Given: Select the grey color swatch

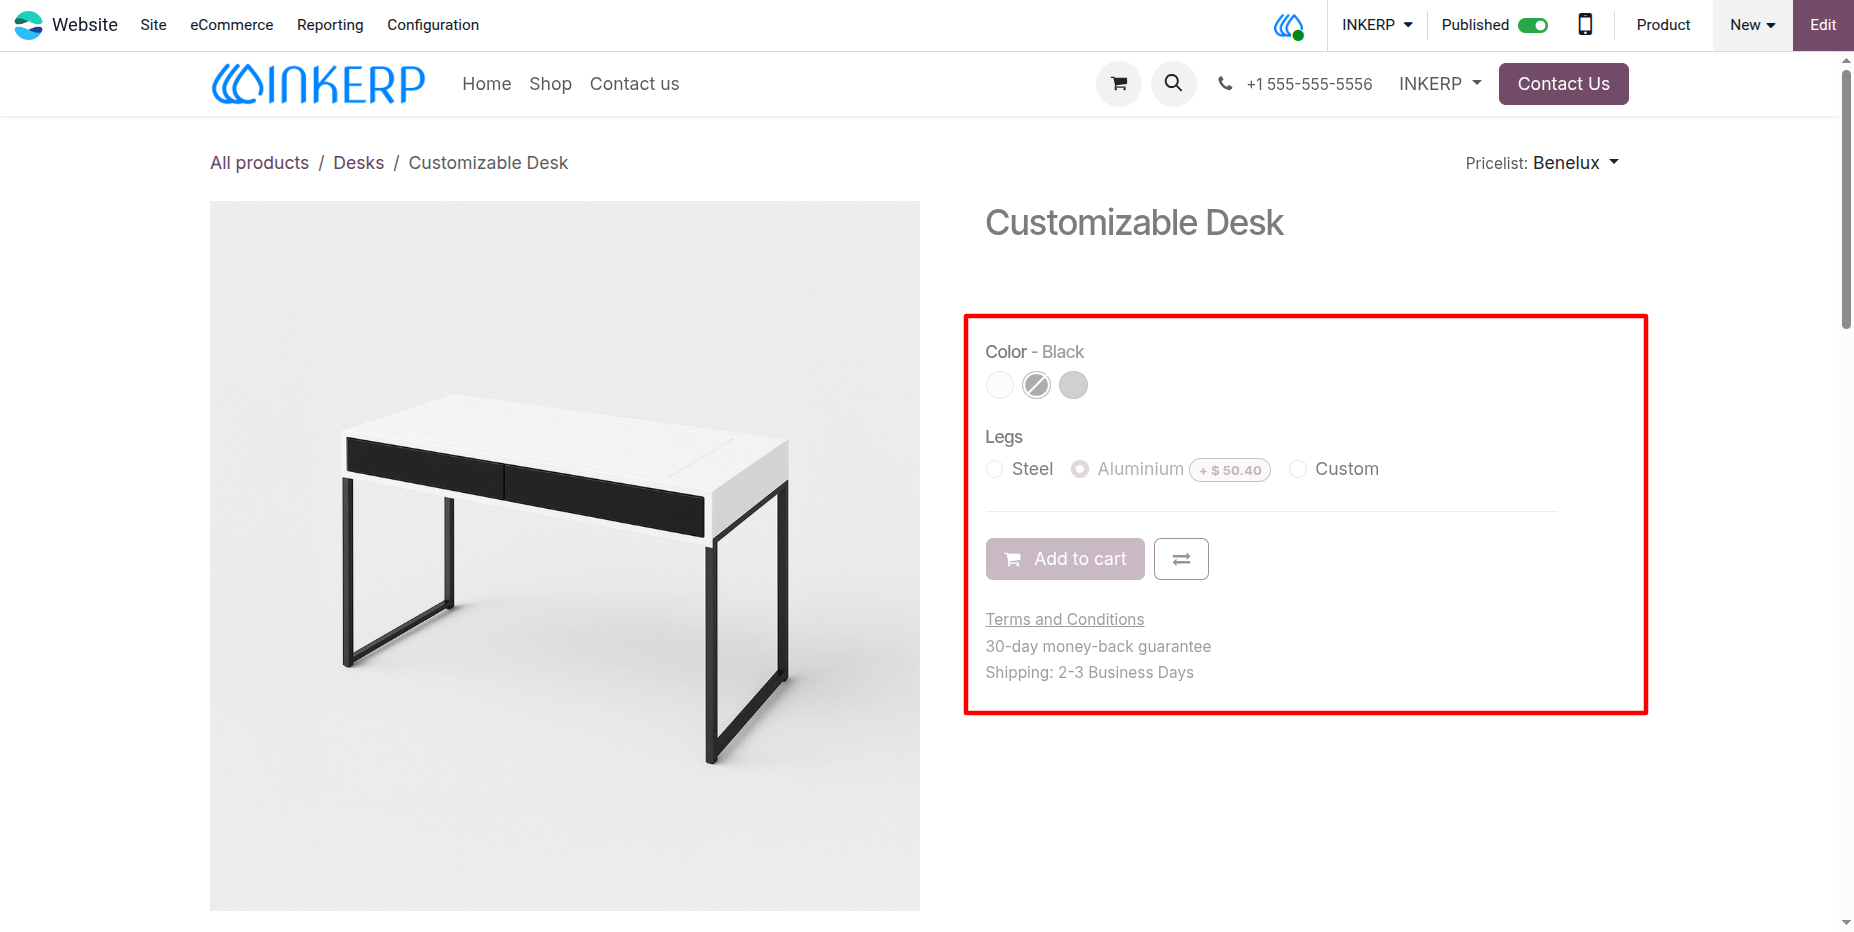Looking at the screenshot, I should click(1074, 385).
